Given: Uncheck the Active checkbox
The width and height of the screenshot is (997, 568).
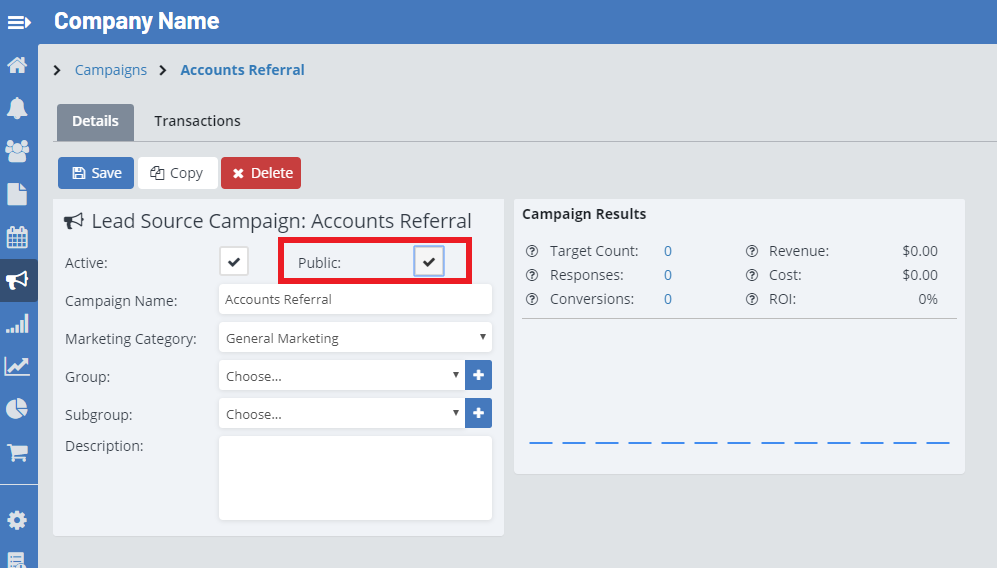Looking at the screenshot, I should [x=234, y=262].
